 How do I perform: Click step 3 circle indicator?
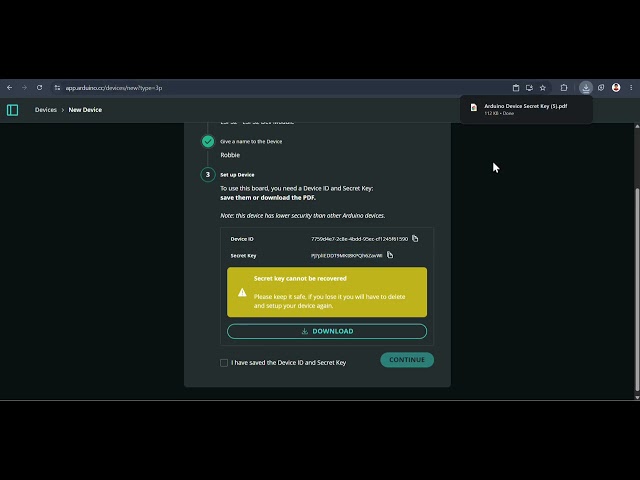208,175
